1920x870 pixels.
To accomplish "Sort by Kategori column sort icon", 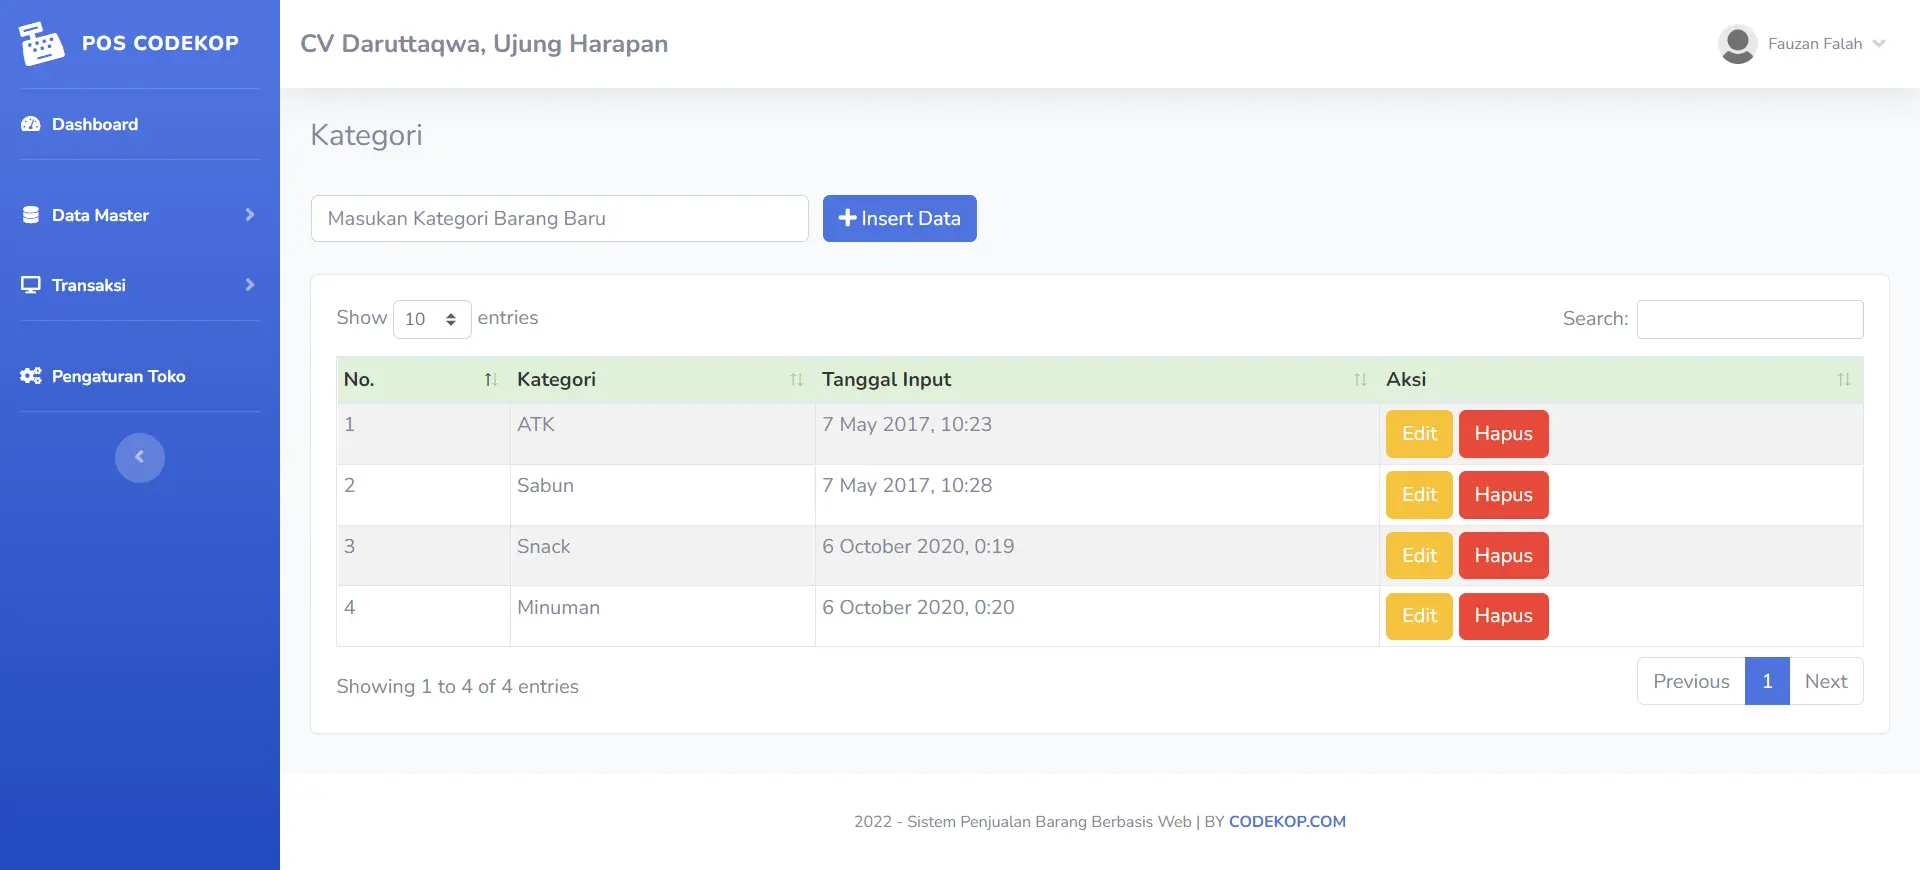I will 796,380.
